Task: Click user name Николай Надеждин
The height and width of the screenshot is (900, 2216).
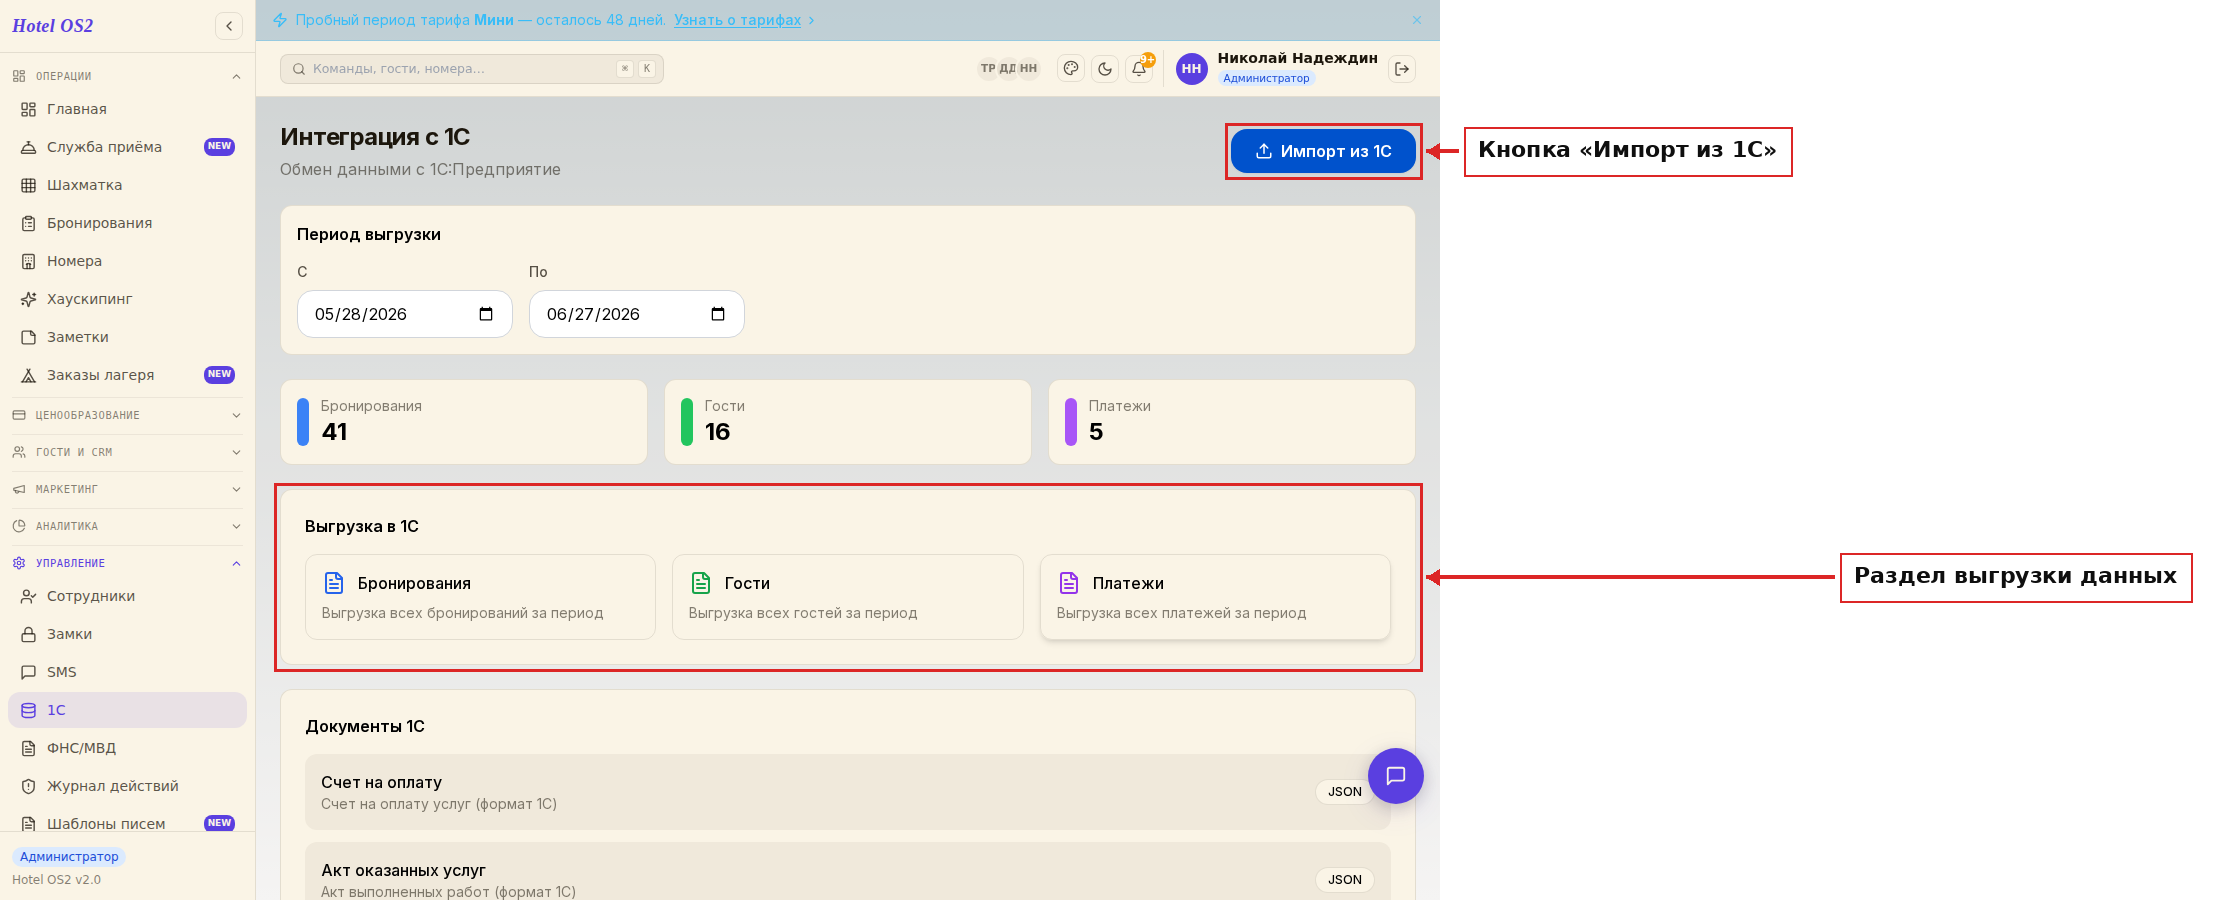Action: [x=1297, y=58]
